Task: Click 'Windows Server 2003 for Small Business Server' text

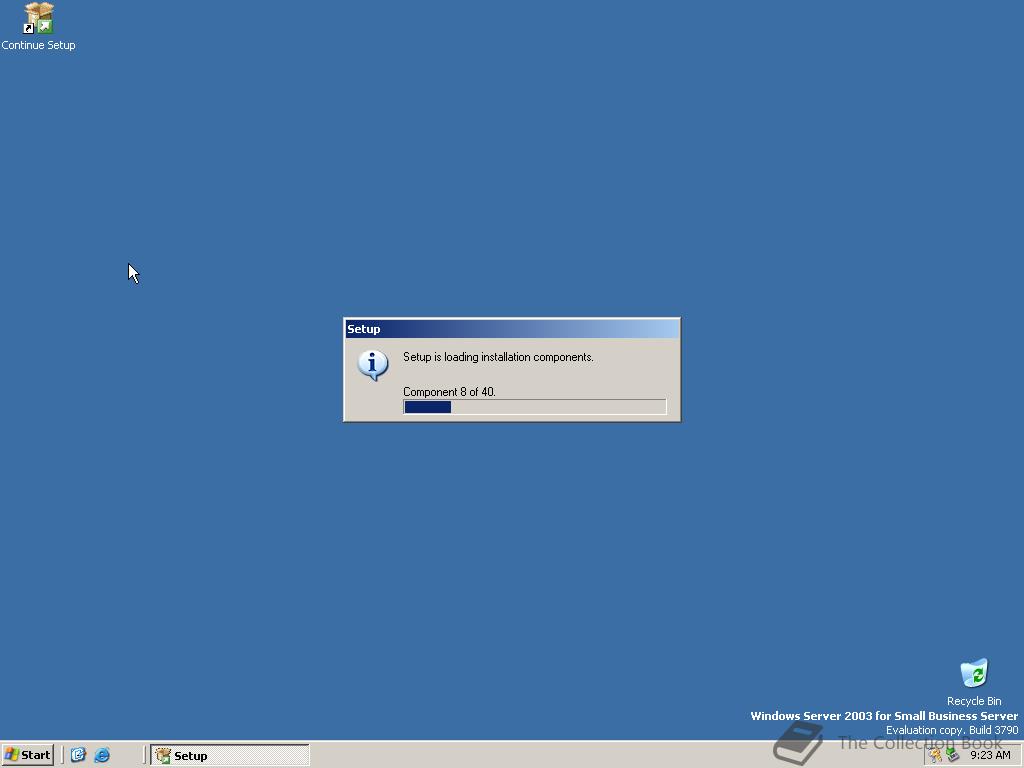Action: 884,716
